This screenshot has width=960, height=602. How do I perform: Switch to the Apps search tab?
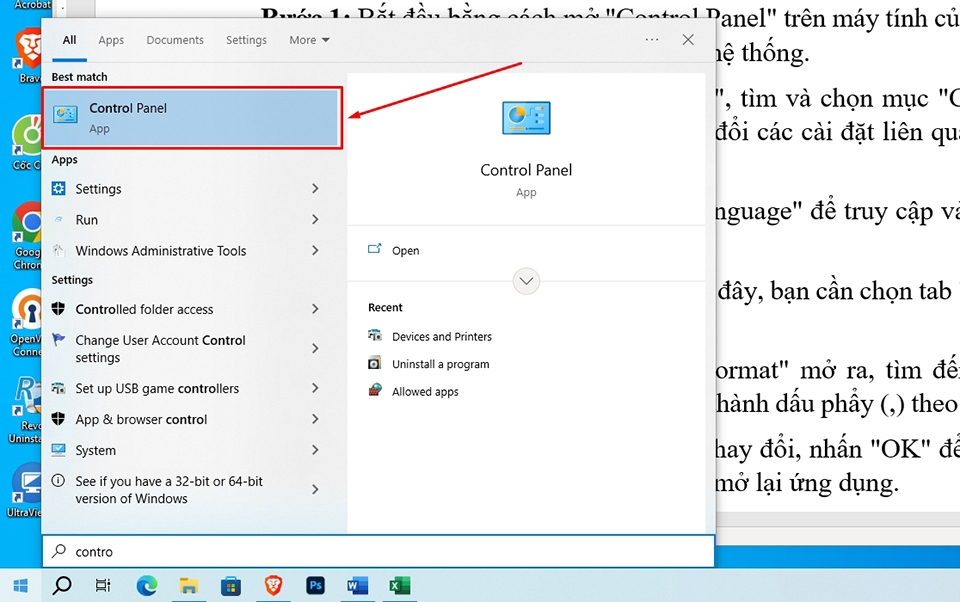click(111, 40)
